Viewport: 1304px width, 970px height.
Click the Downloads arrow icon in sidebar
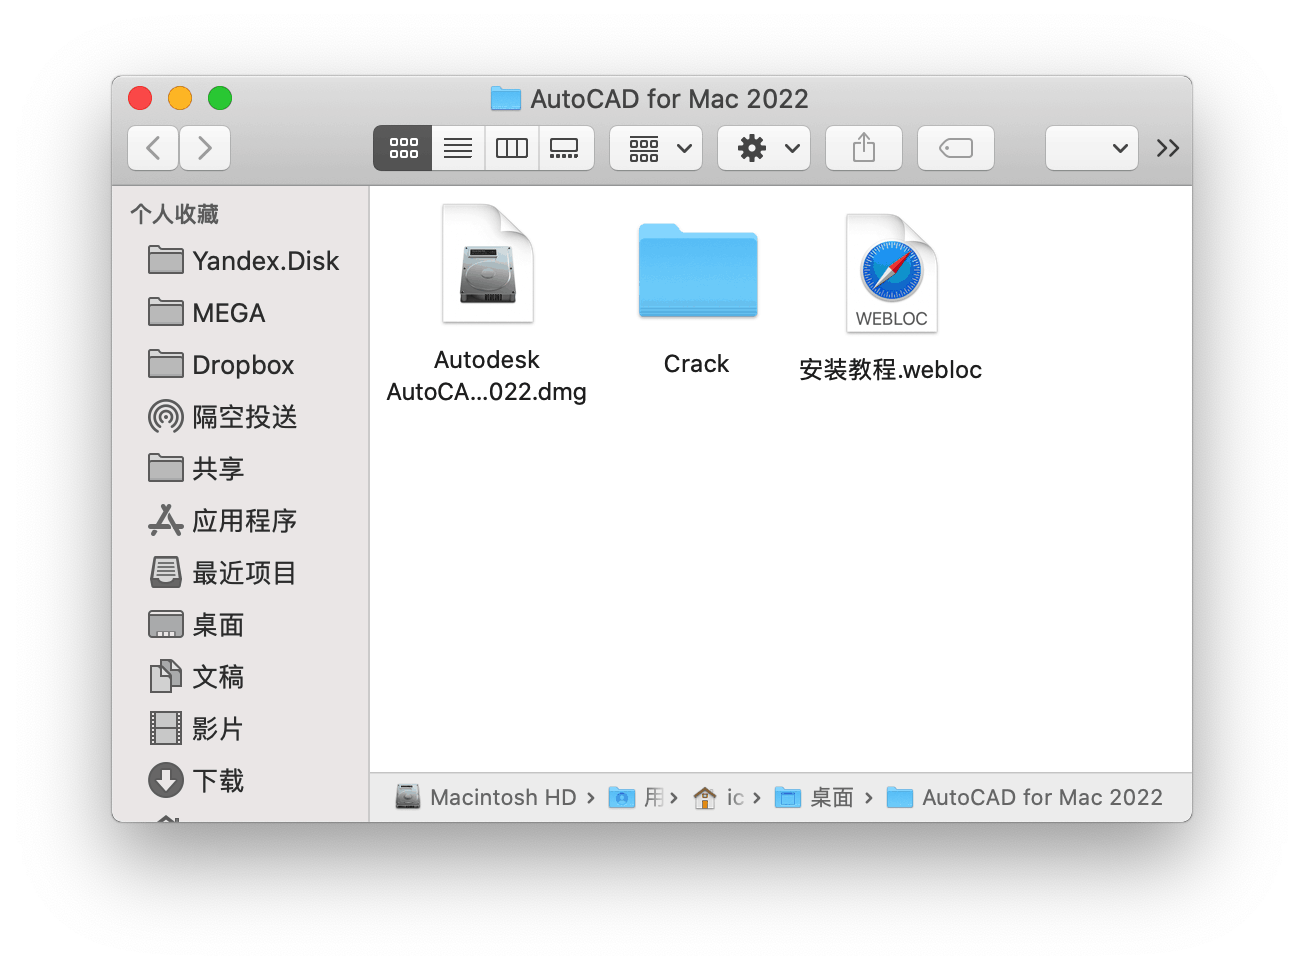166,780
